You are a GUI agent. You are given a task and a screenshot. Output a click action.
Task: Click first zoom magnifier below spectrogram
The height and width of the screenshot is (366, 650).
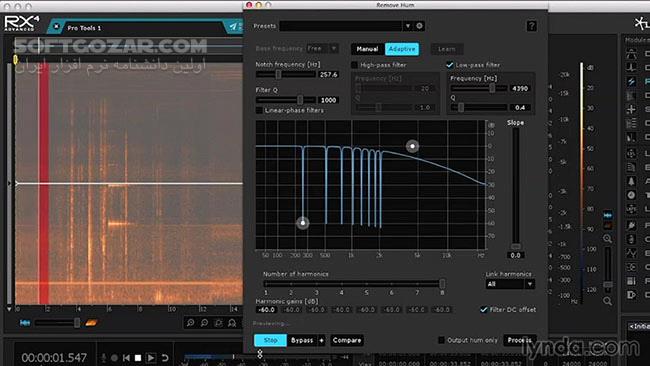(190, 322)
